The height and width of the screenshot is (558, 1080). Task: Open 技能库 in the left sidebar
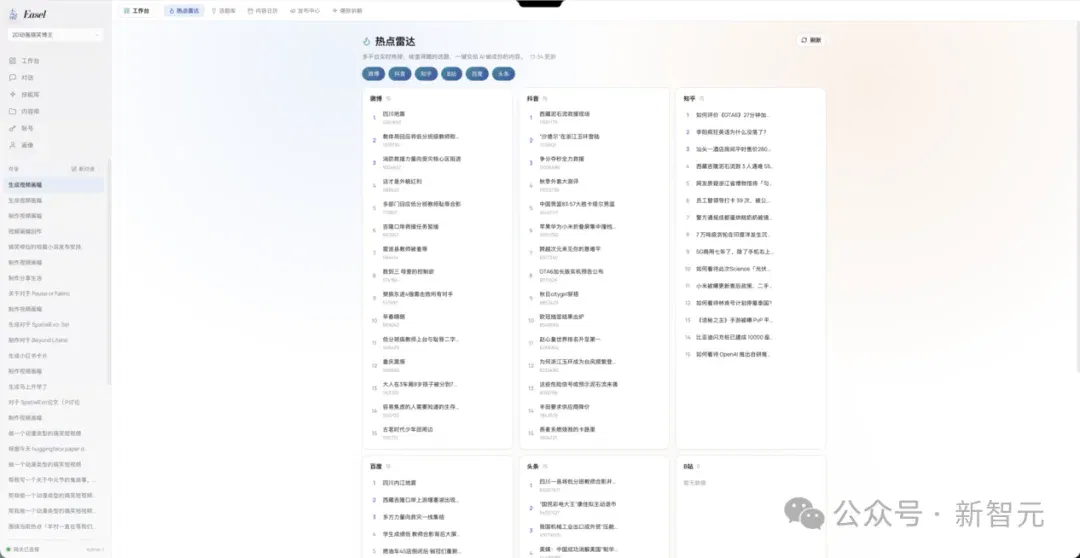pos(25,94)
